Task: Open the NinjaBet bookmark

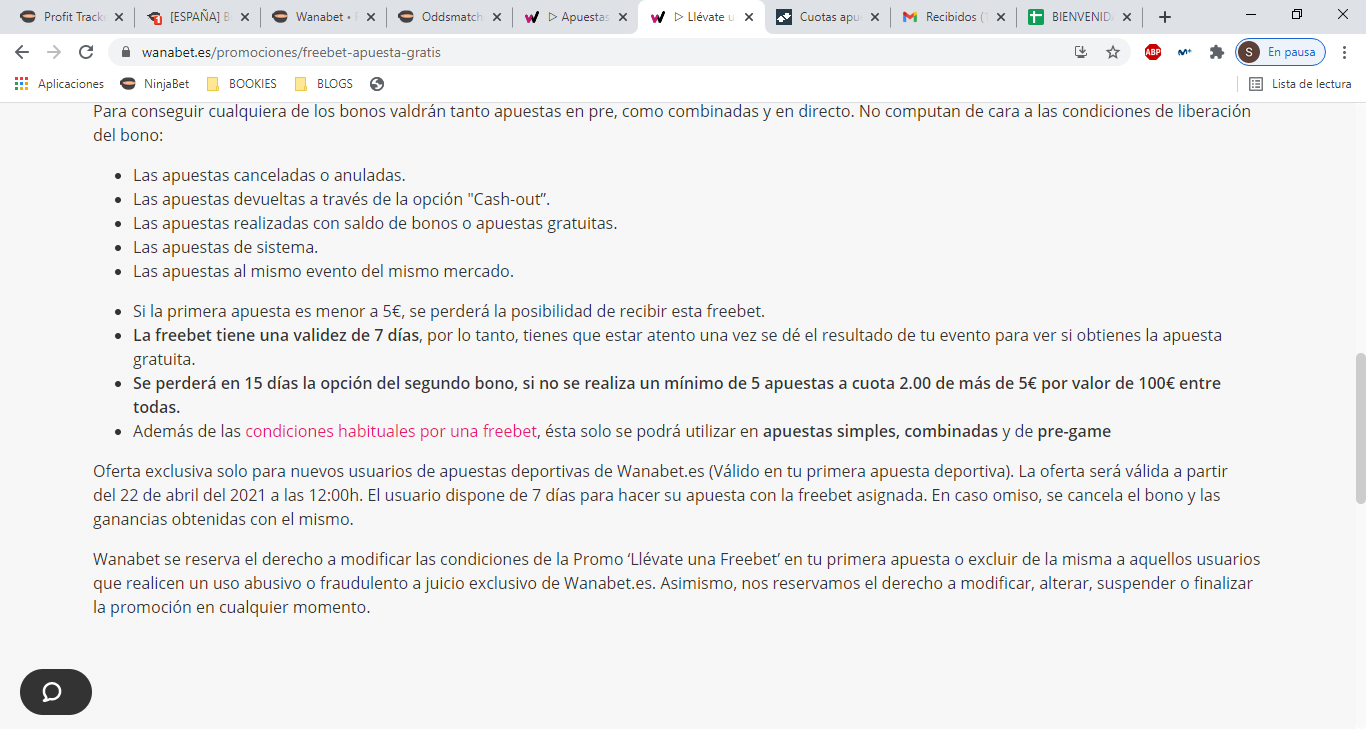Action: pos(155,84)
